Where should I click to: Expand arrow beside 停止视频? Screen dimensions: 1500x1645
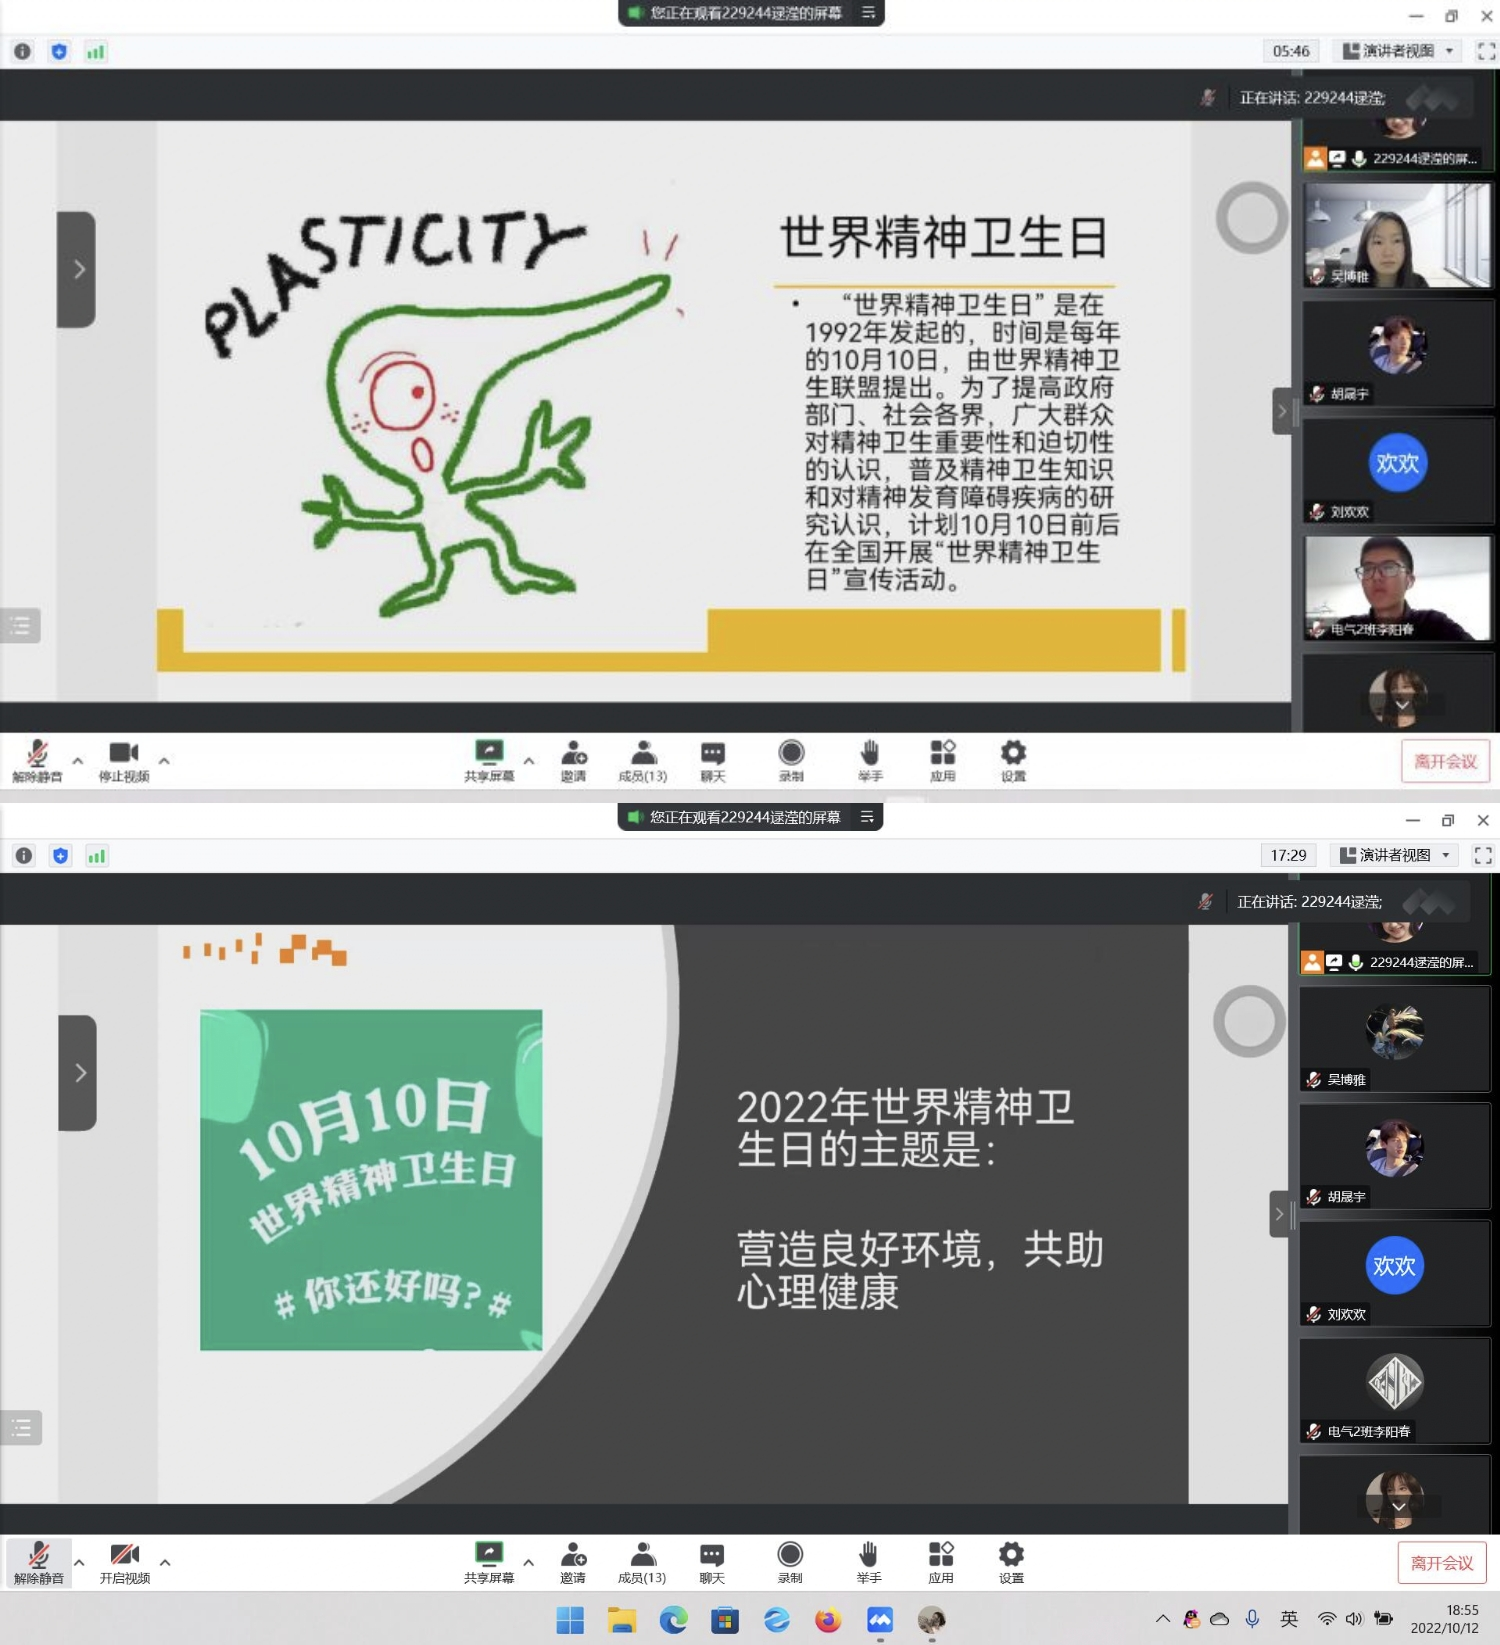coord(164,761)
